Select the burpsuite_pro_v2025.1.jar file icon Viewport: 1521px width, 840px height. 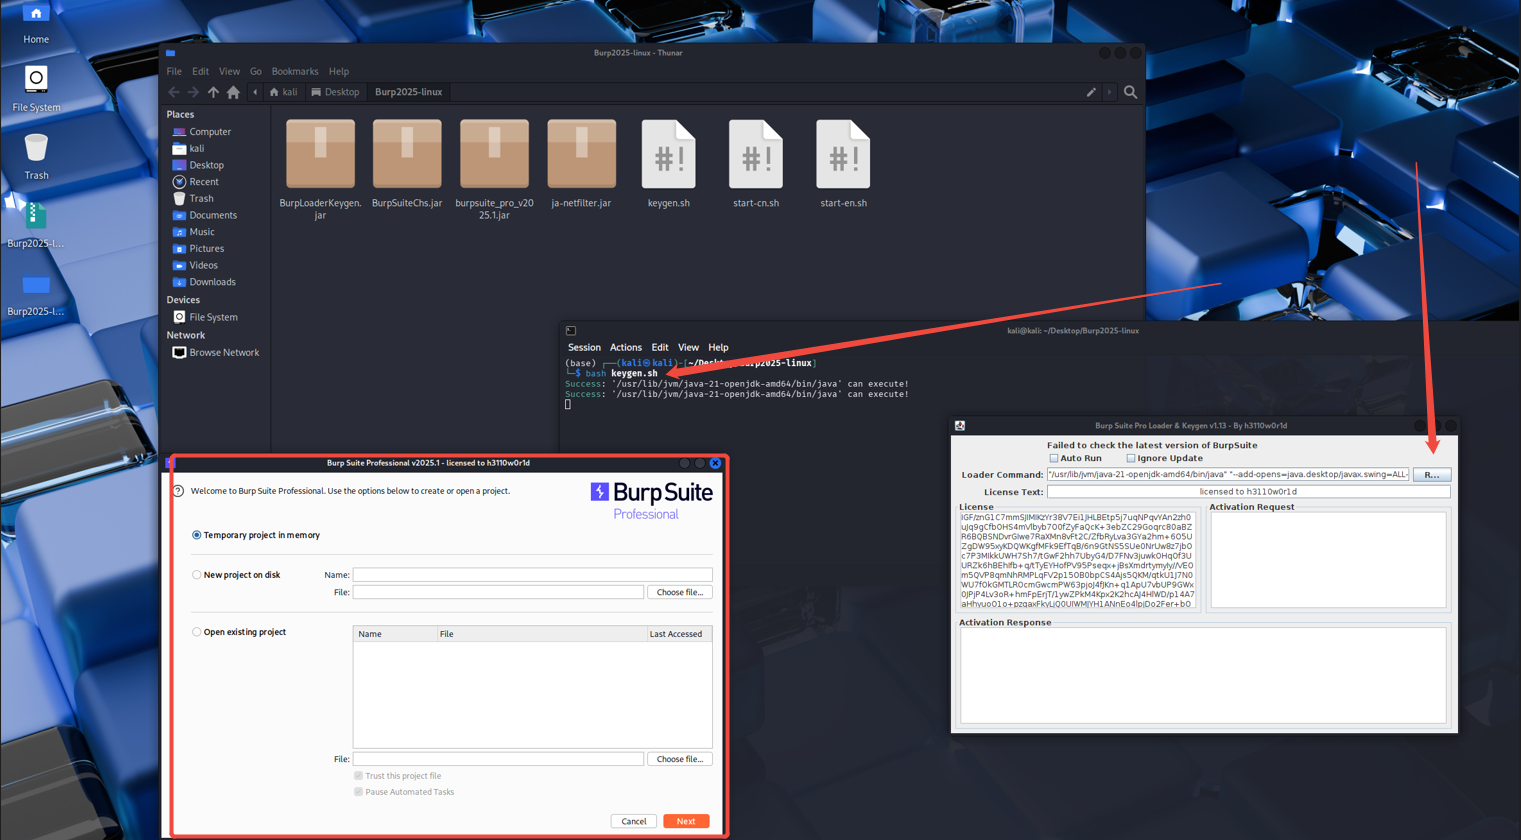point(494,155)
